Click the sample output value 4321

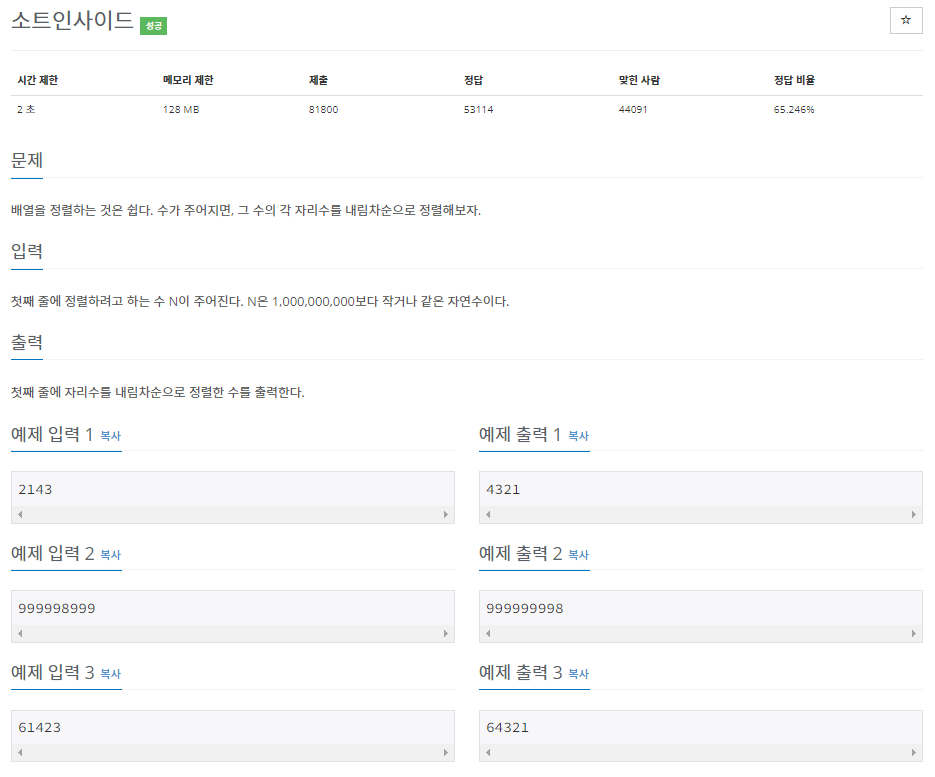click(x=503, y=490)
